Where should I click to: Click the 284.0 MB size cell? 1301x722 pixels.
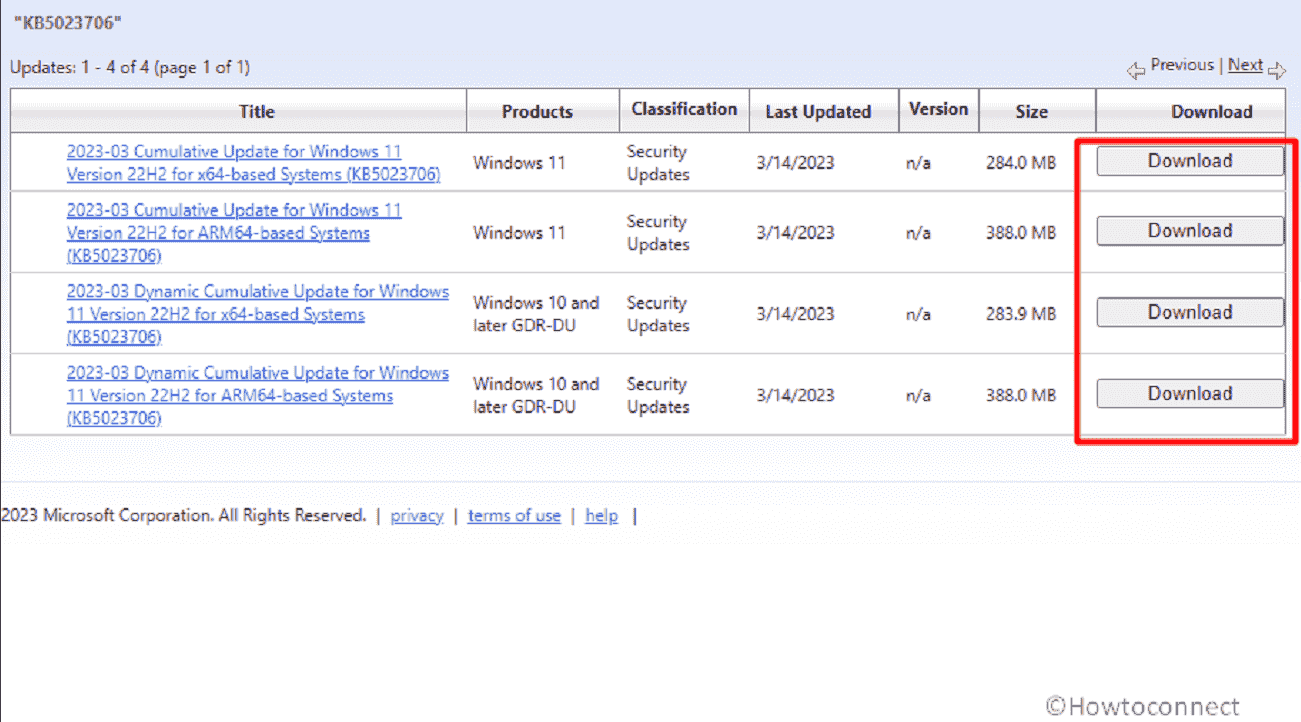(x=1020, y=163)
